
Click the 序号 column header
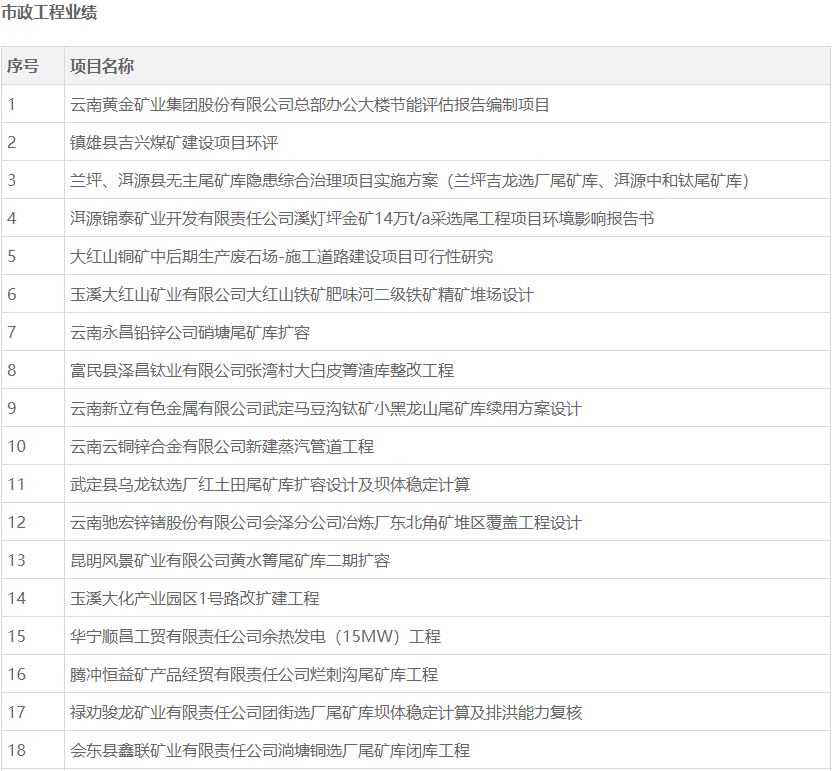(23, 66)
